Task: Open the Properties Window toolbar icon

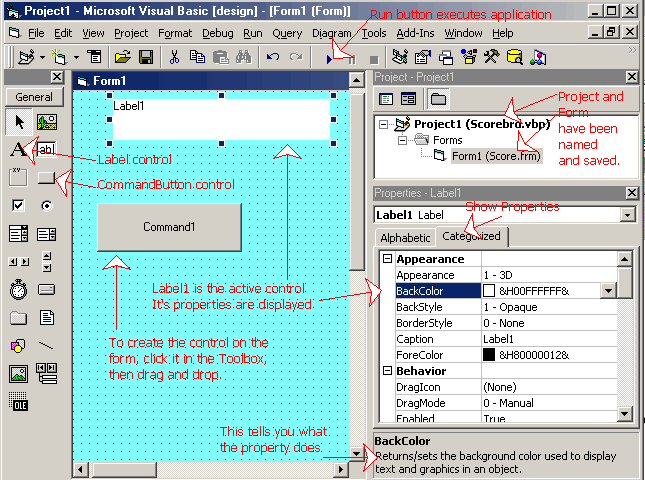Action: click(x=422, y=58)
